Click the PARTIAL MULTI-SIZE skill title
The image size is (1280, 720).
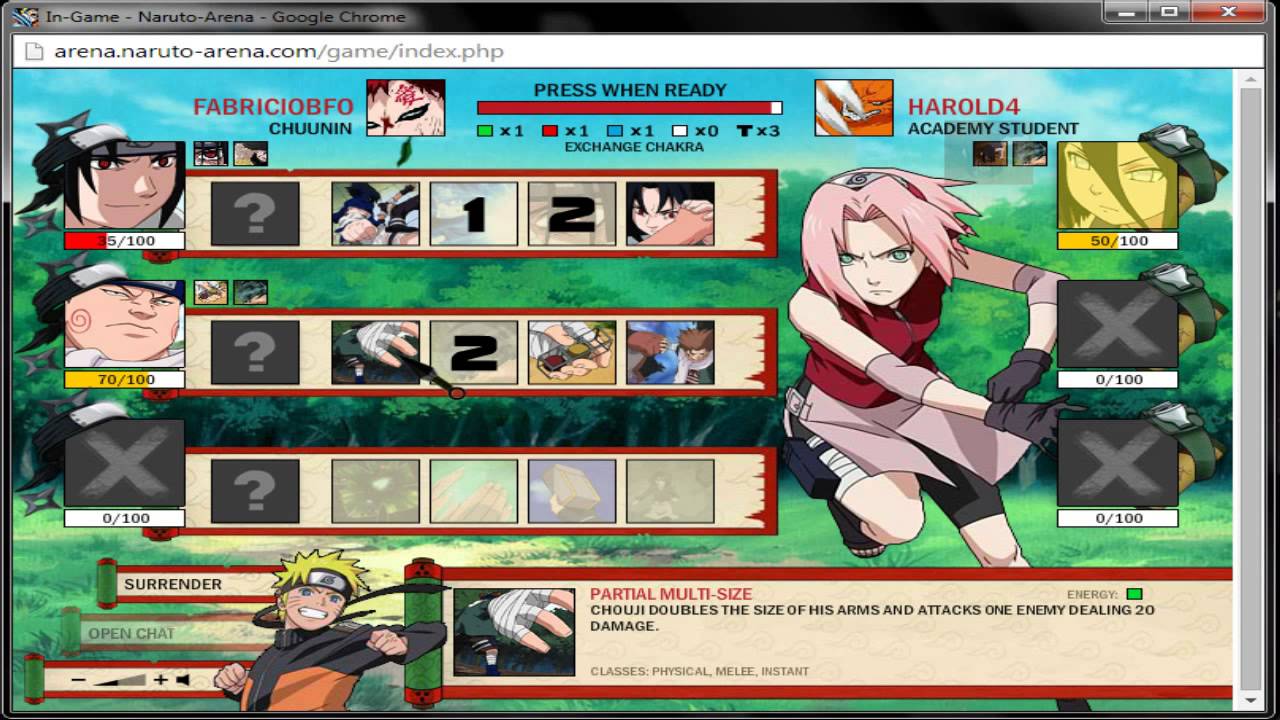tap(671, 595)
